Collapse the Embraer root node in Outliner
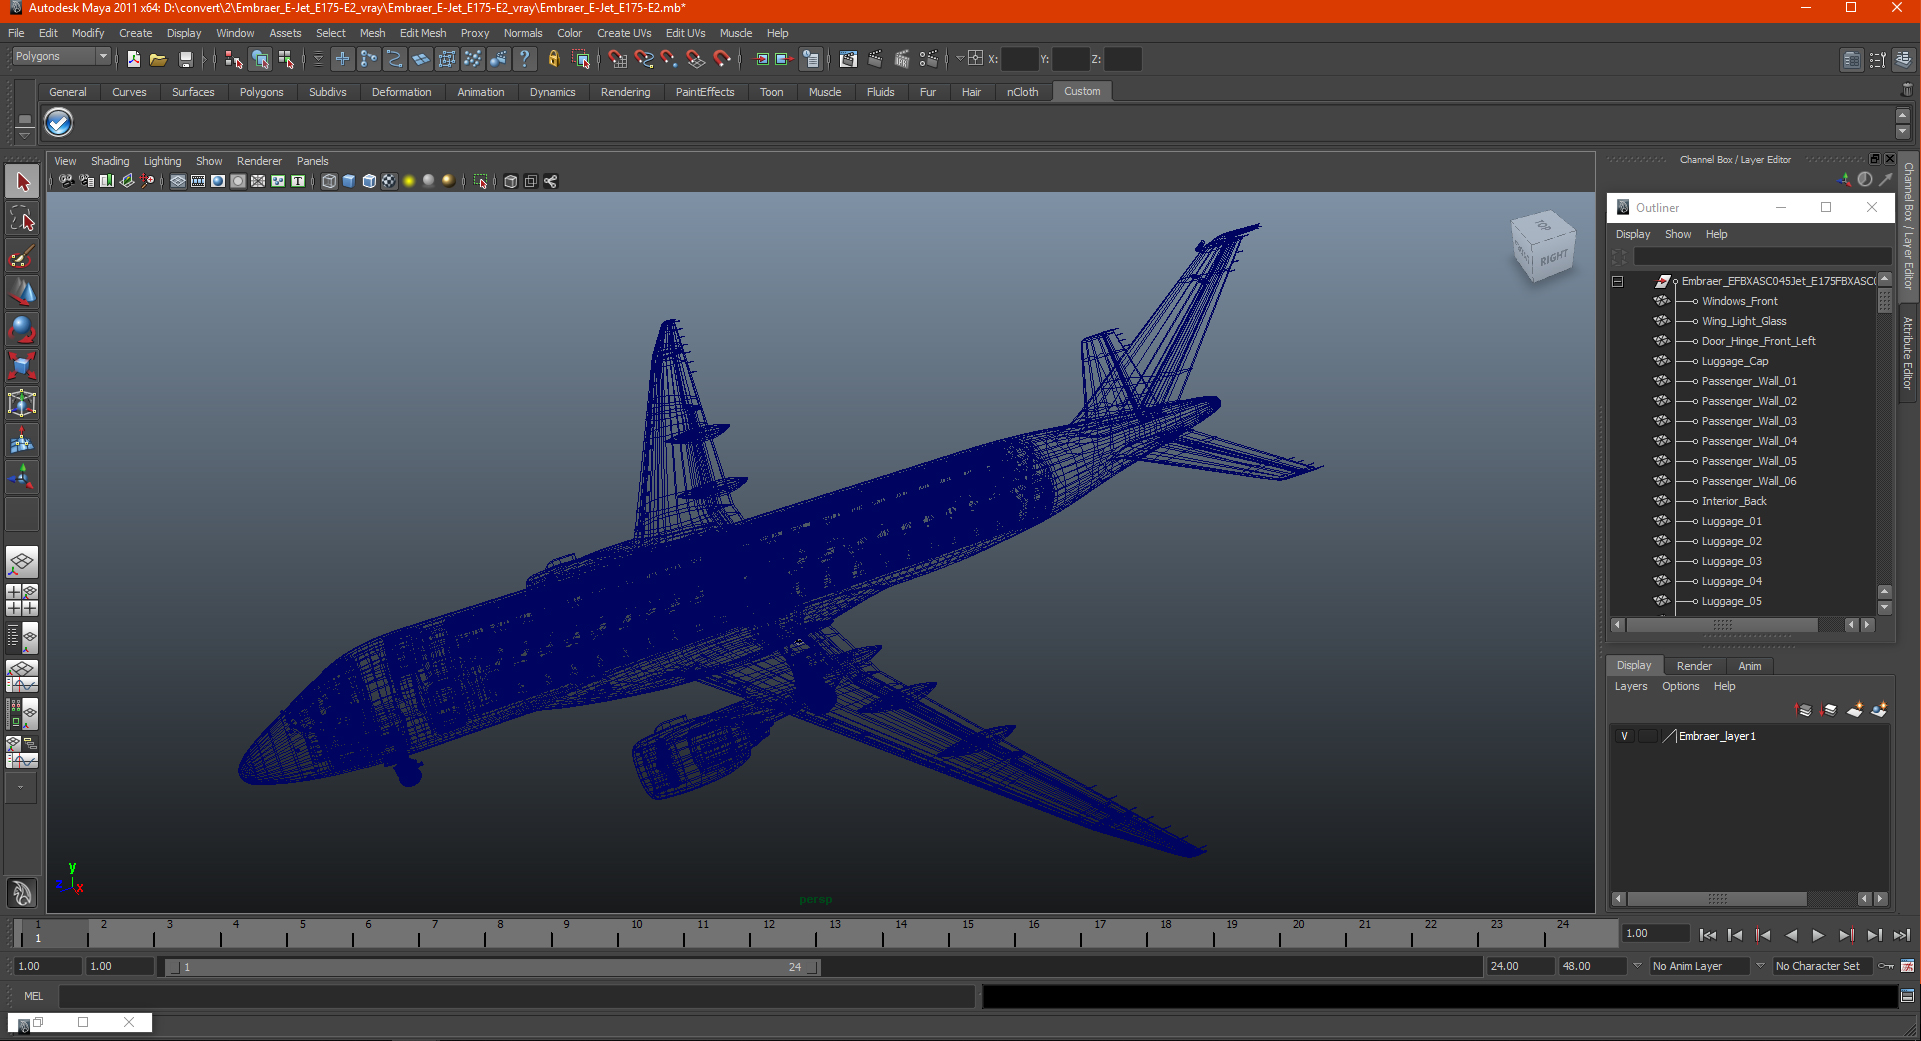This screenshot has height=1041, width=1921. [1617, 282]
